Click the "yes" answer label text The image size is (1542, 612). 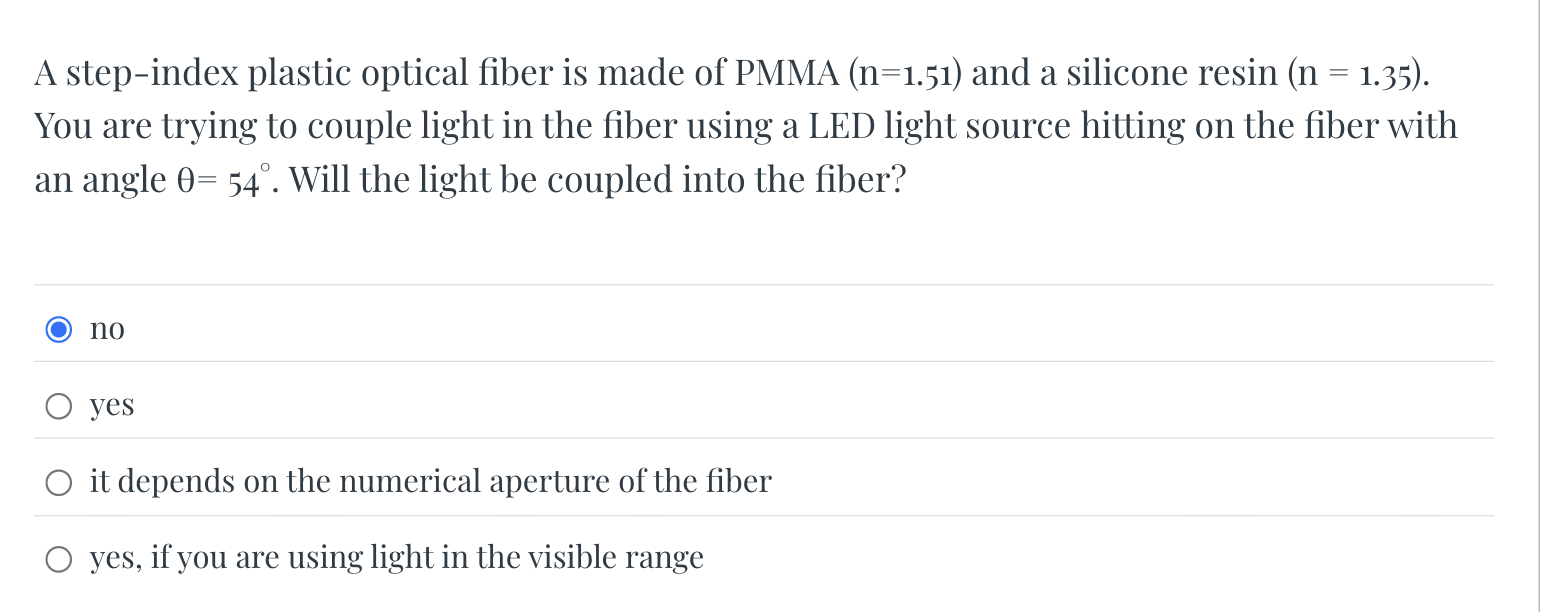coord(111,405)
